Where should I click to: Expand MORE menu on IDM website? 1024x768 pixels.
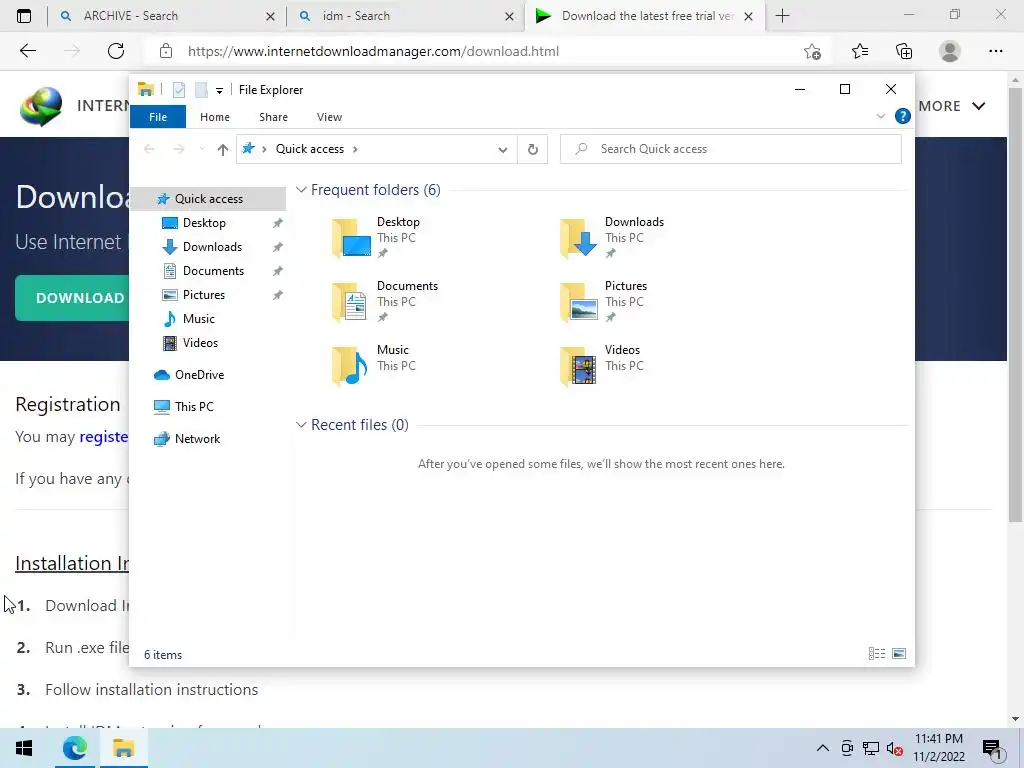(952, 106)
